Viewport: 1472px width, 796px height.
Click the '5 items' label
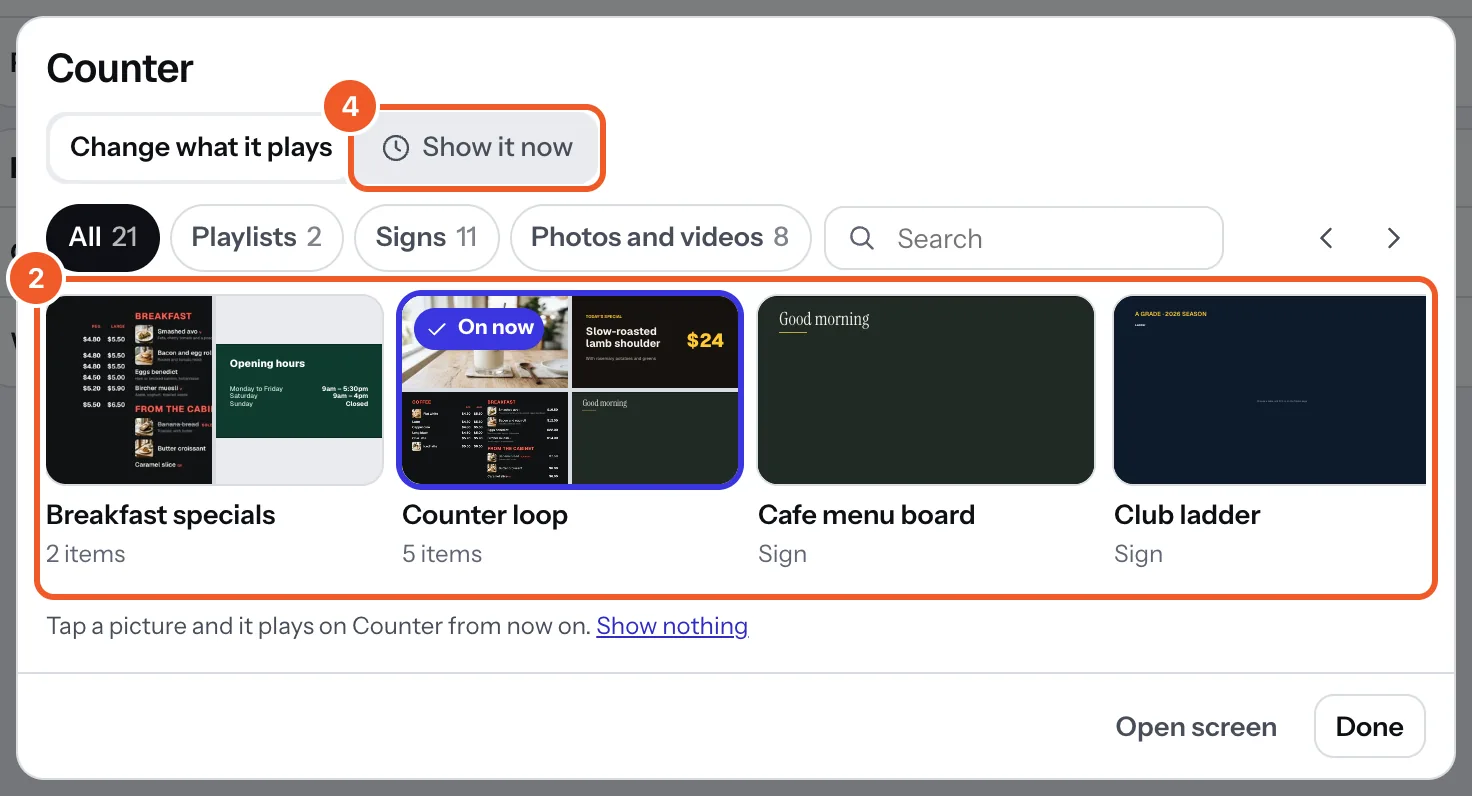point(442,554)
